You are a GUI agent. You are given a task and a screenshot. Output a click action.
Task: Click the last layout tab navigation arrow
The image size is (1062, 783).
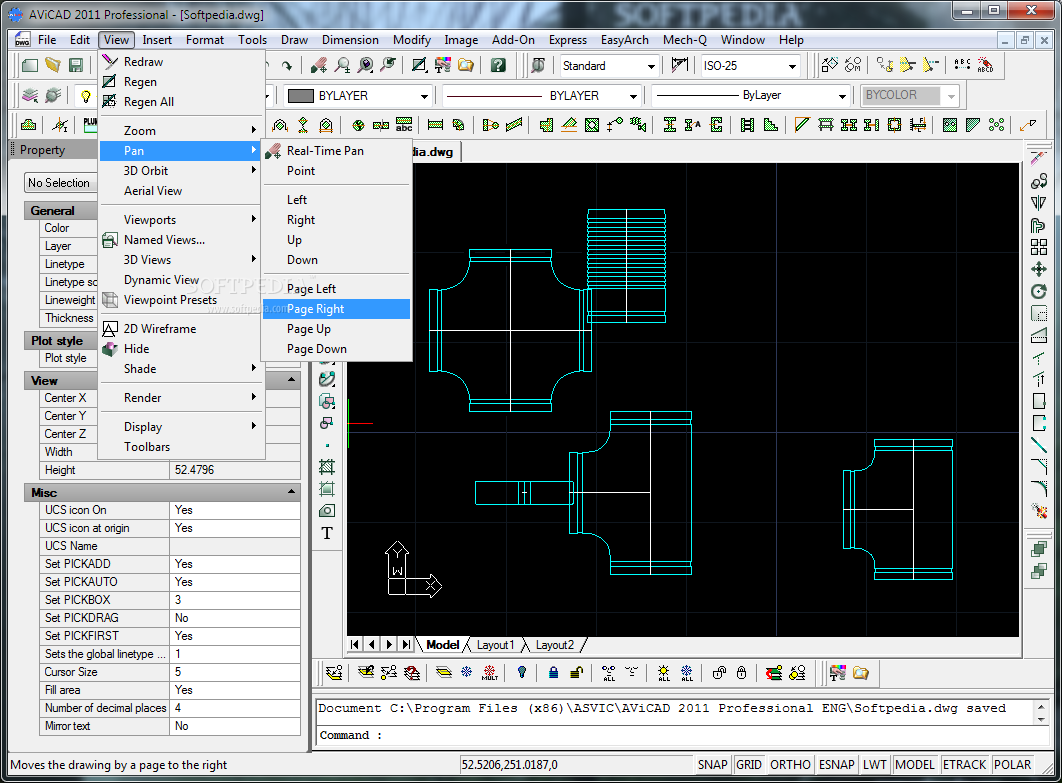pos(406,644)
